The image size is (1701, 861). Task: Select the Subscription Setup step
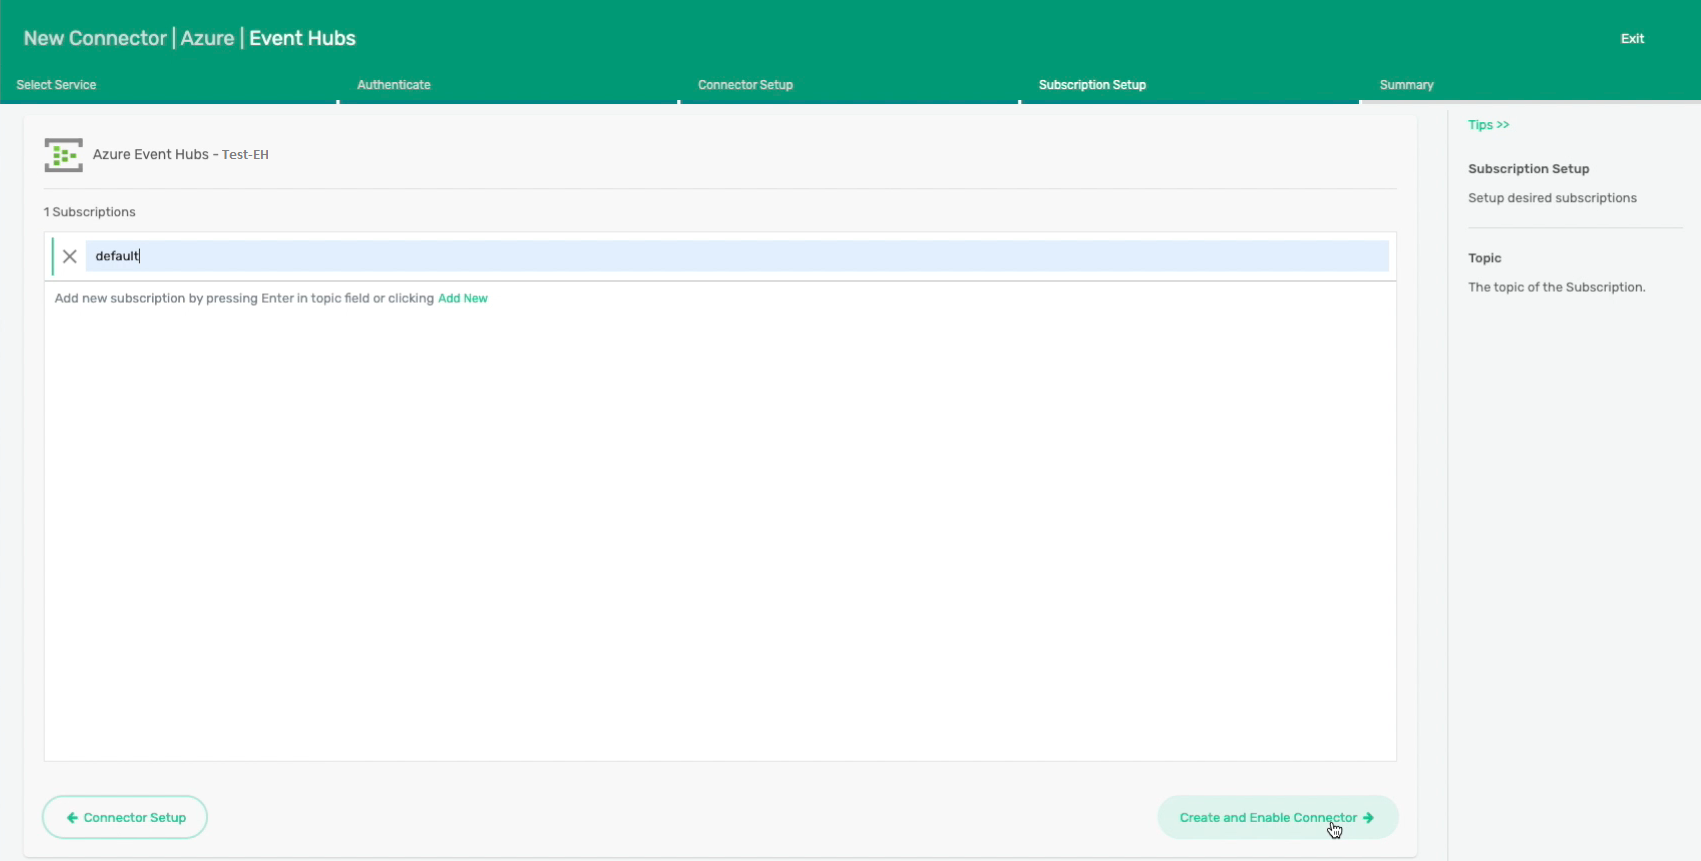(1092, 85)
